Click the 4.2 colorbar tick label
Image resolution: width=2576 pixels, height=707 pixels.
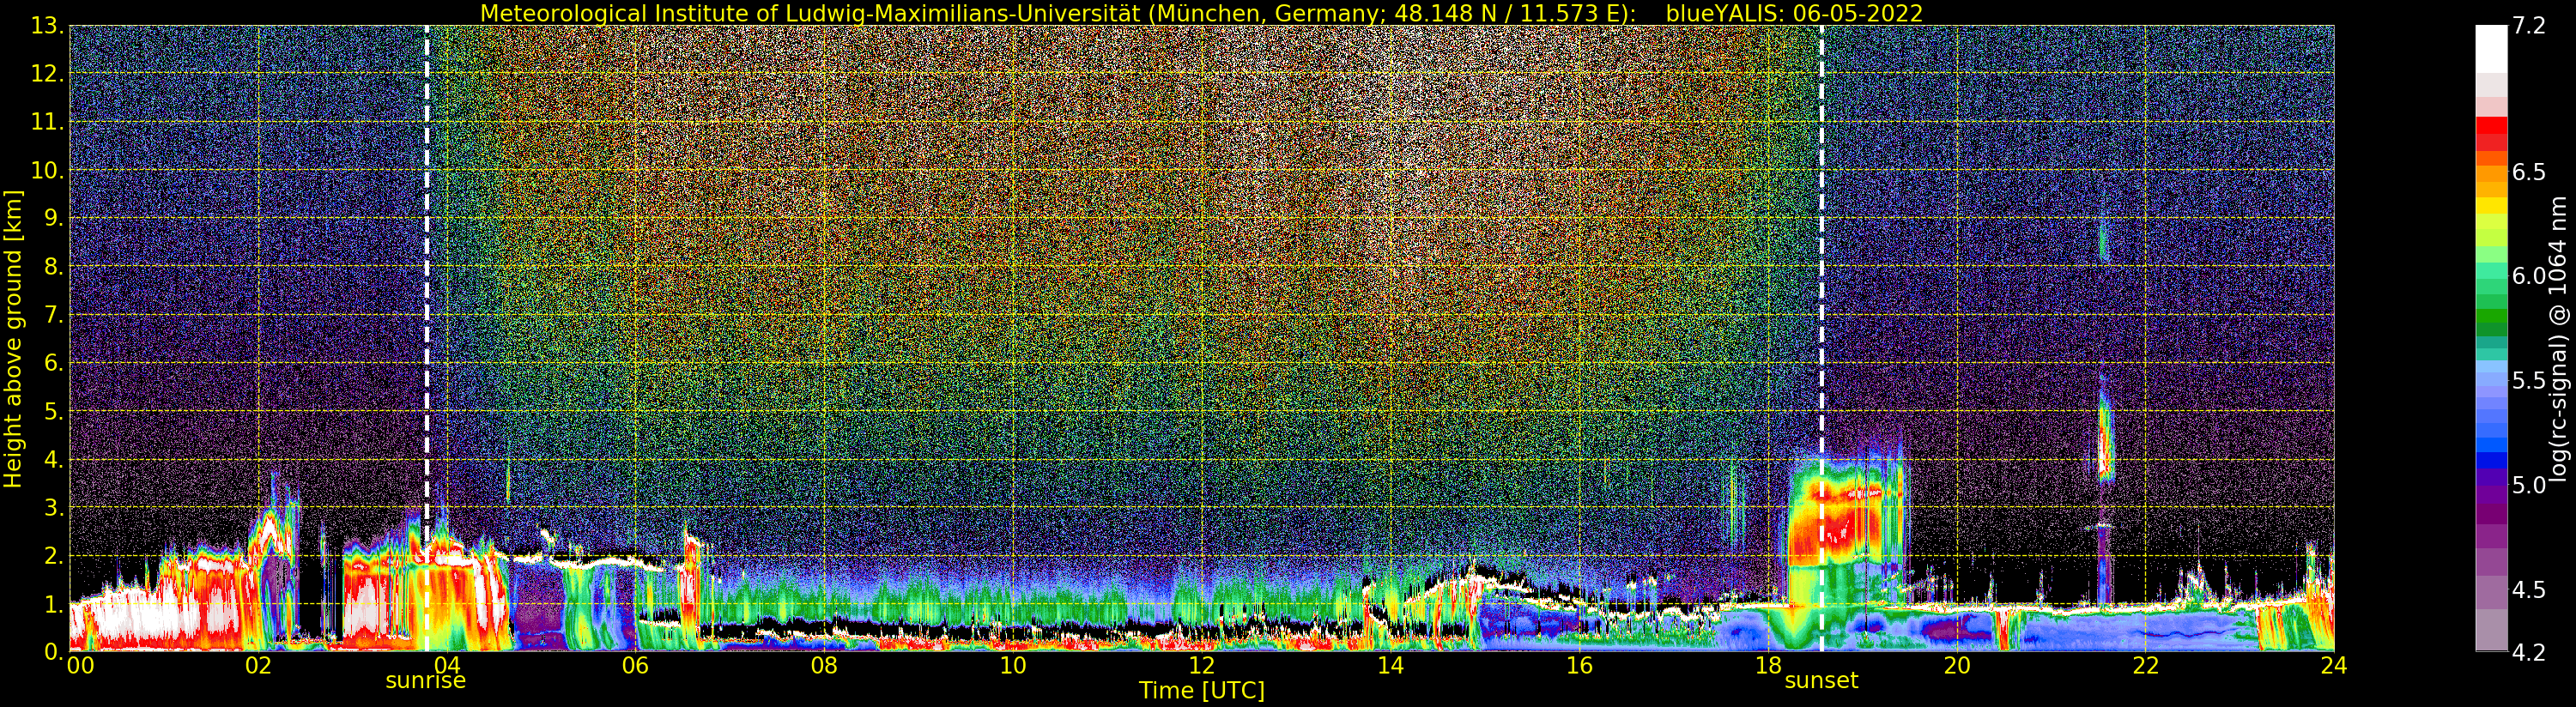click(x=2529, y=652)
